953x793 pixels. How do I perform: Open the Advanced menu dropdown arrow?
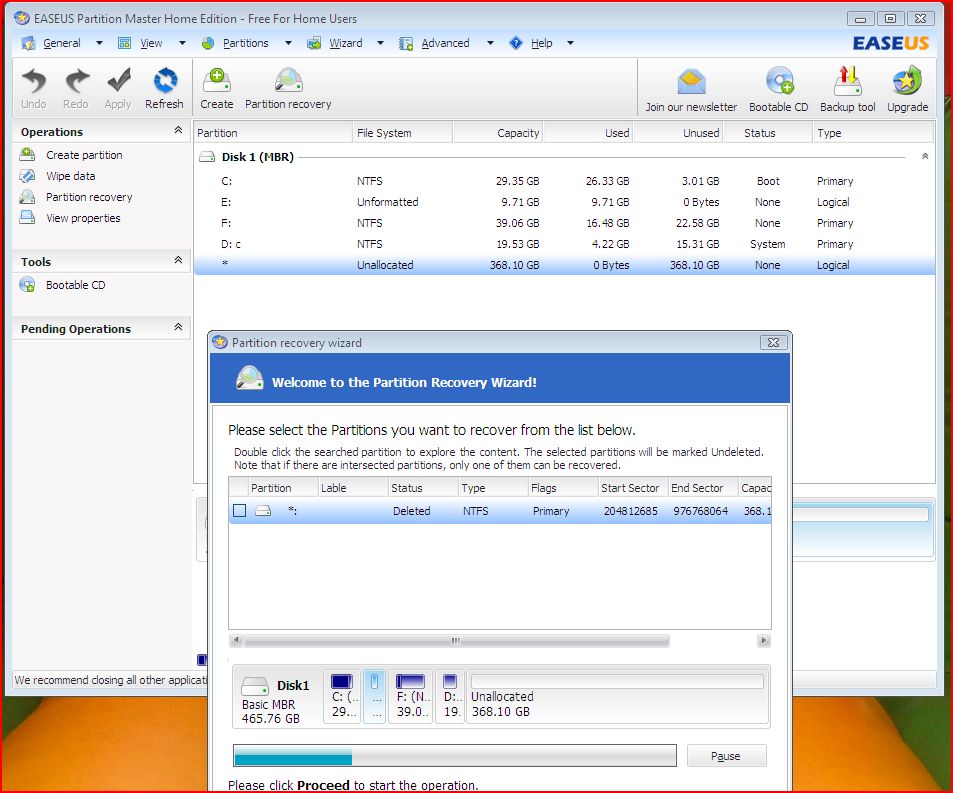[x=490, y=43]
